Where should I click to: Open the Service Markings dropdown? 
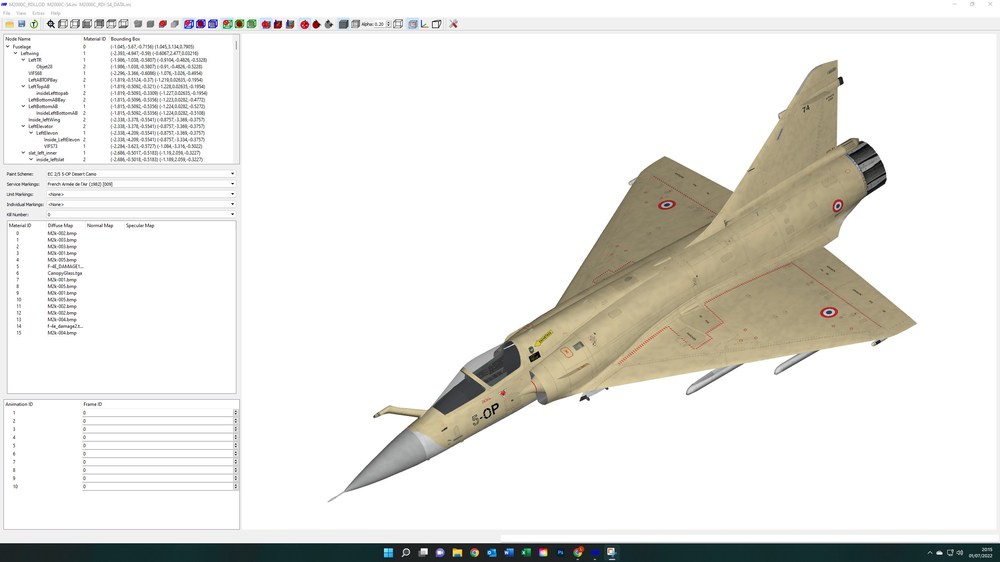[141, 184]
